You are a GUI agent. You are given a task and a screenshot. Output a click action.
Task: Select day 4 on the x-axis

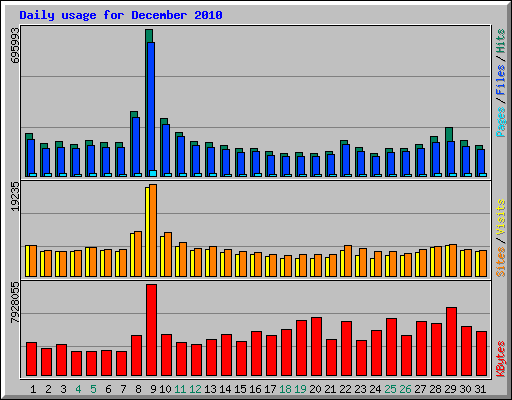coord(78,389)
